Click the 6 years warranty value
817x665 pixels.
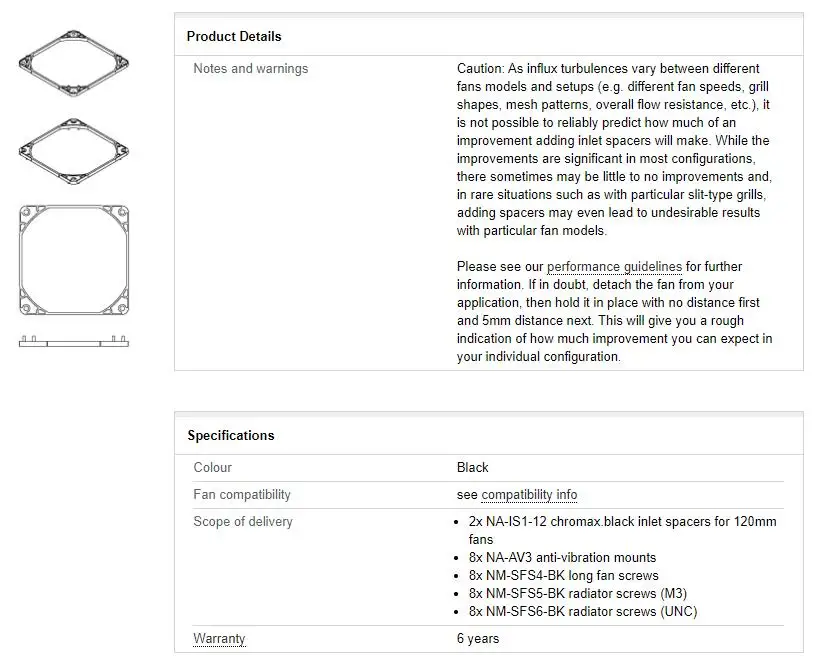(478, 639)
